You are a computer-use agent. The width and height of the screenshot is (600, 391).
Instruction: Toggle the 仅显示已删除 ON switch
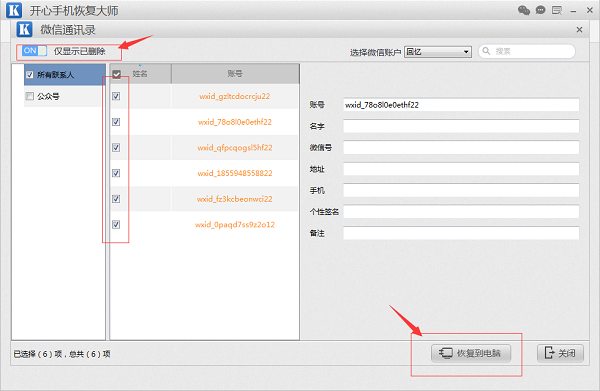[34, 51]
